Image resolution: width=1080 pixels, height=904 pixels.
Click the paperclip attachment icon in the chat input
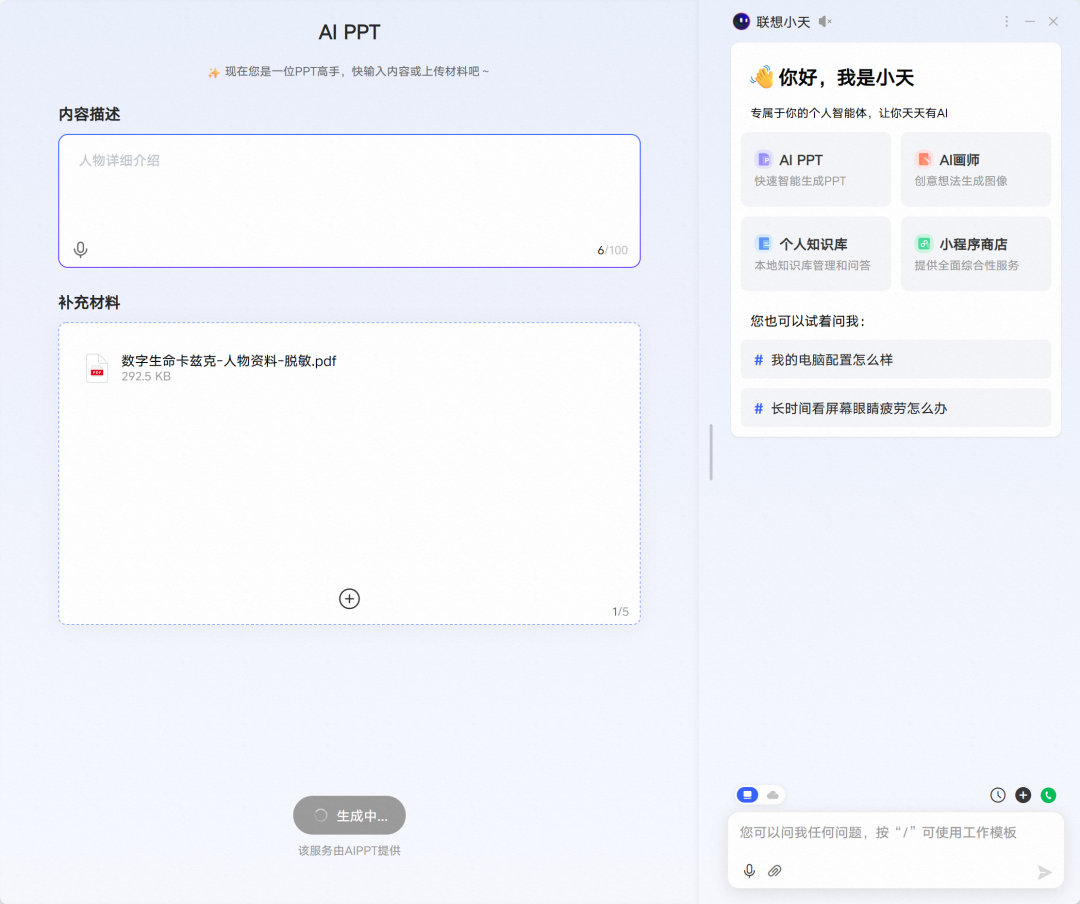[774, 871]
